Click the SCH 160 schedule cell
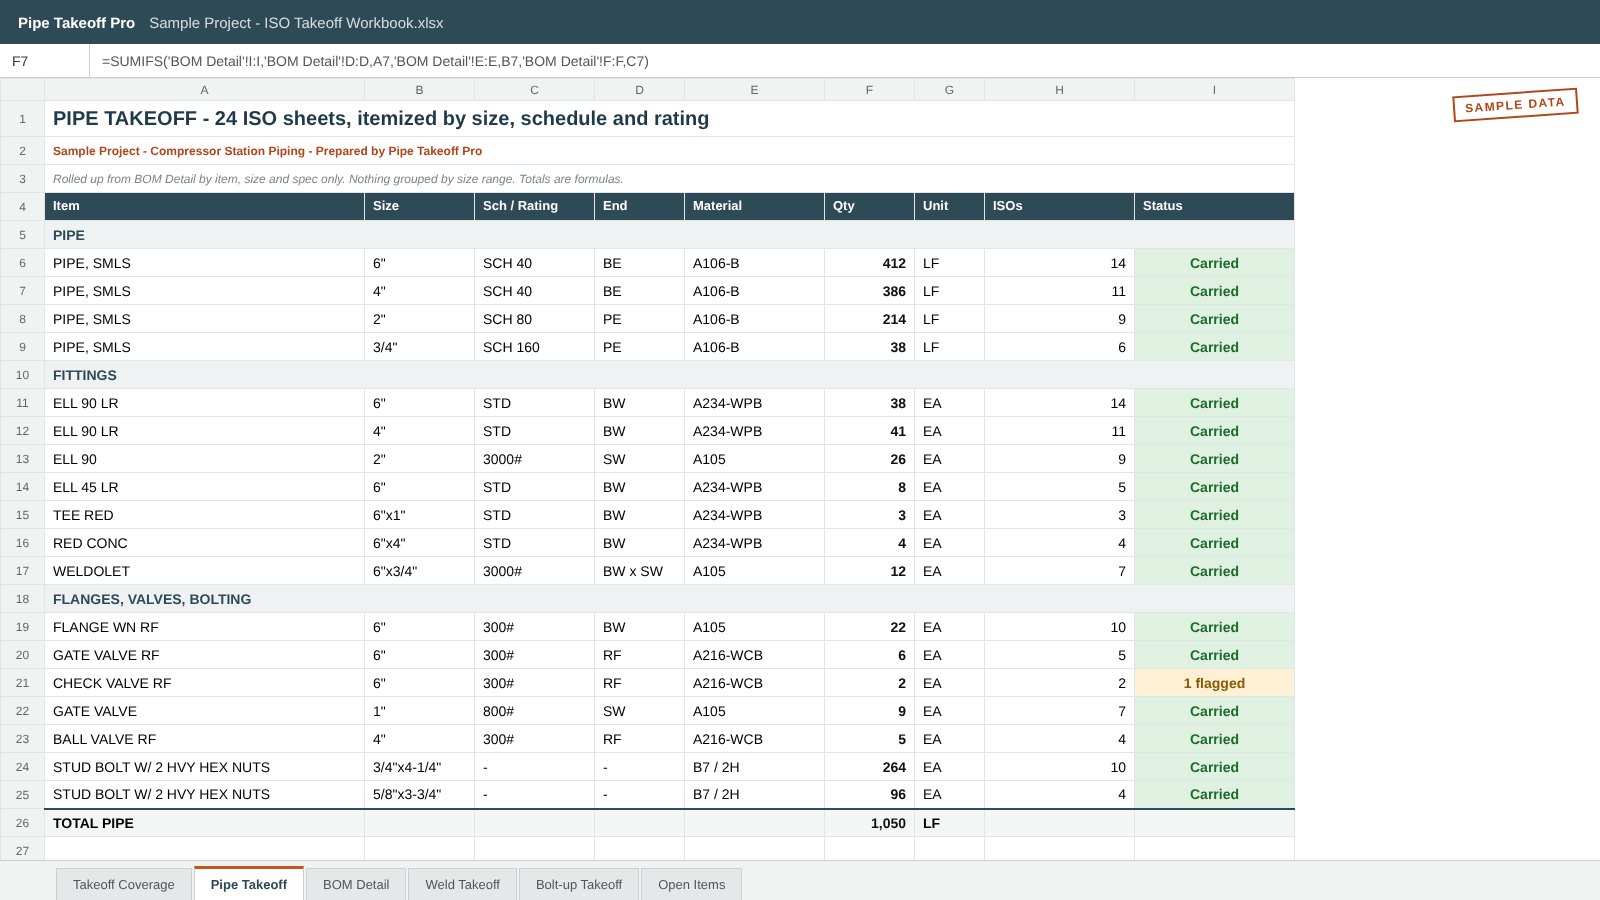 [x=535, y=347]
